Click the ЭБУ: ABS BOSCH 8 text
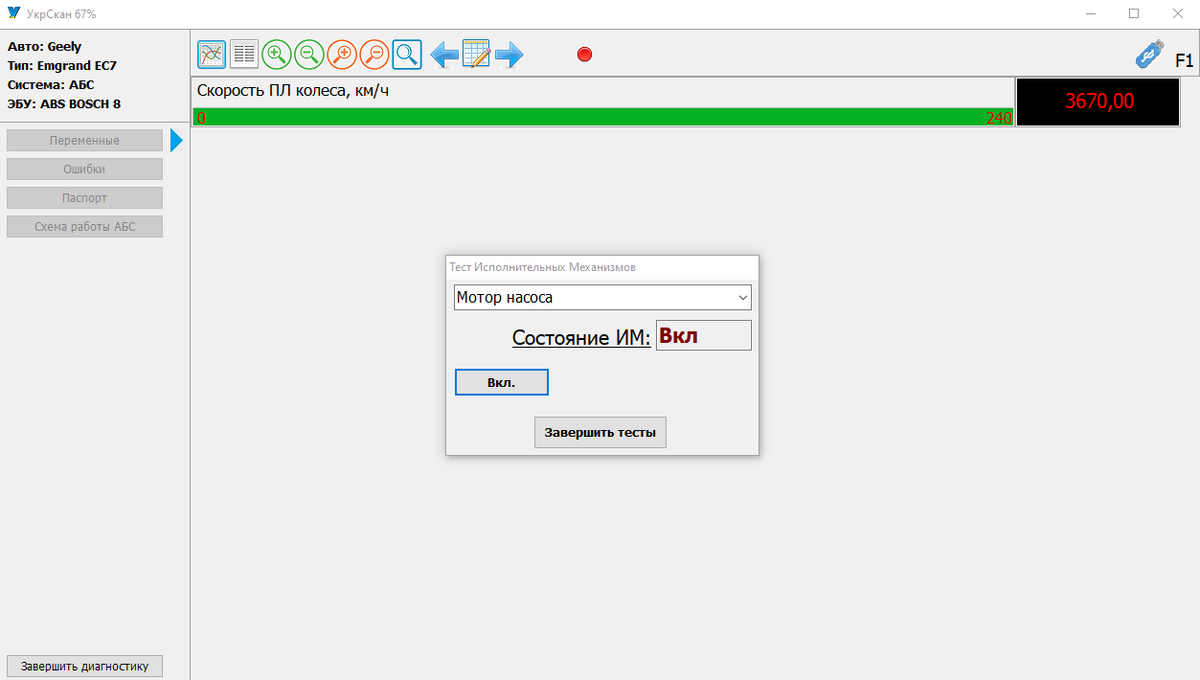The width and height of the screenshot is (1200, 680). point(64,104)
